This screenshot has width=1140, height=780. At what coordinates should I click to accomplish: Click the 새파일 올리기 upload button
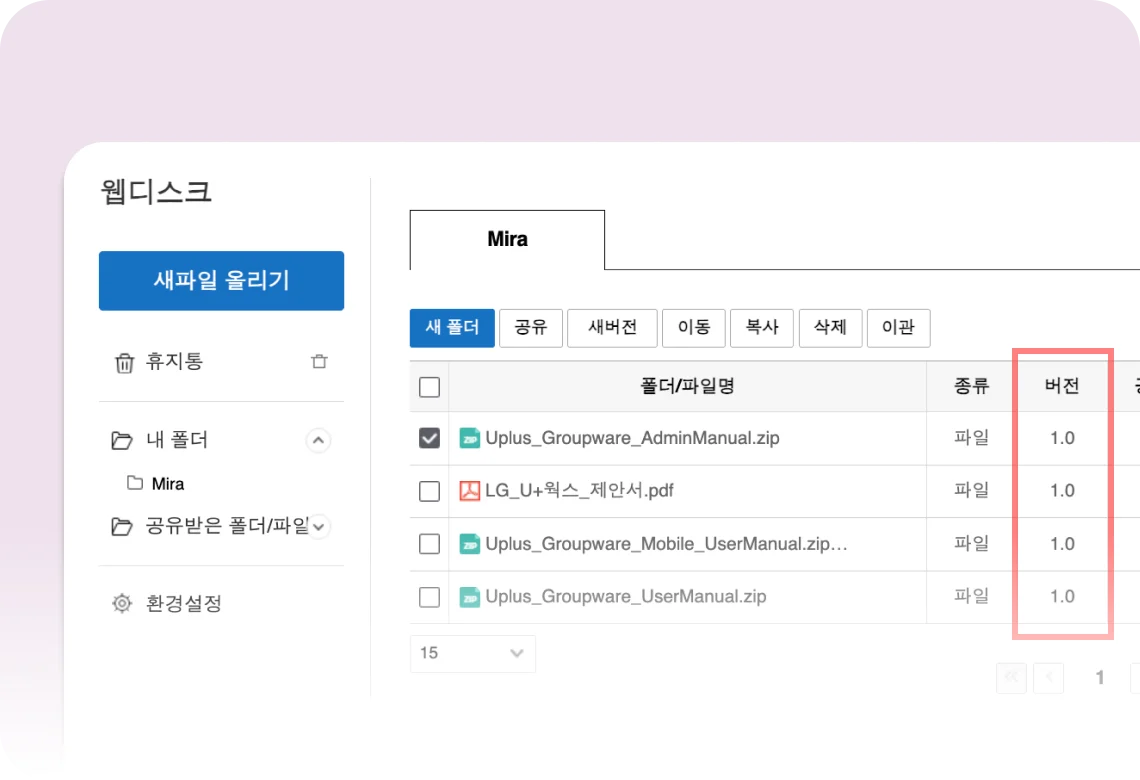(x=221, y=281)
